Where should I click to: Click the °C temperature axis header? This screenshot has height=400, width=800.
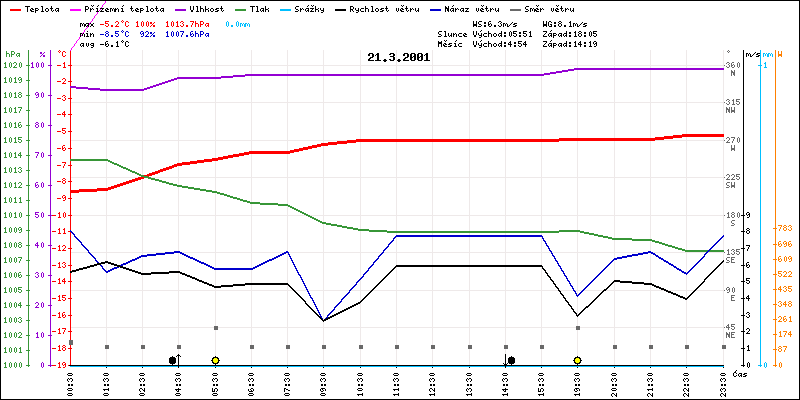click(x=63, y=53)
